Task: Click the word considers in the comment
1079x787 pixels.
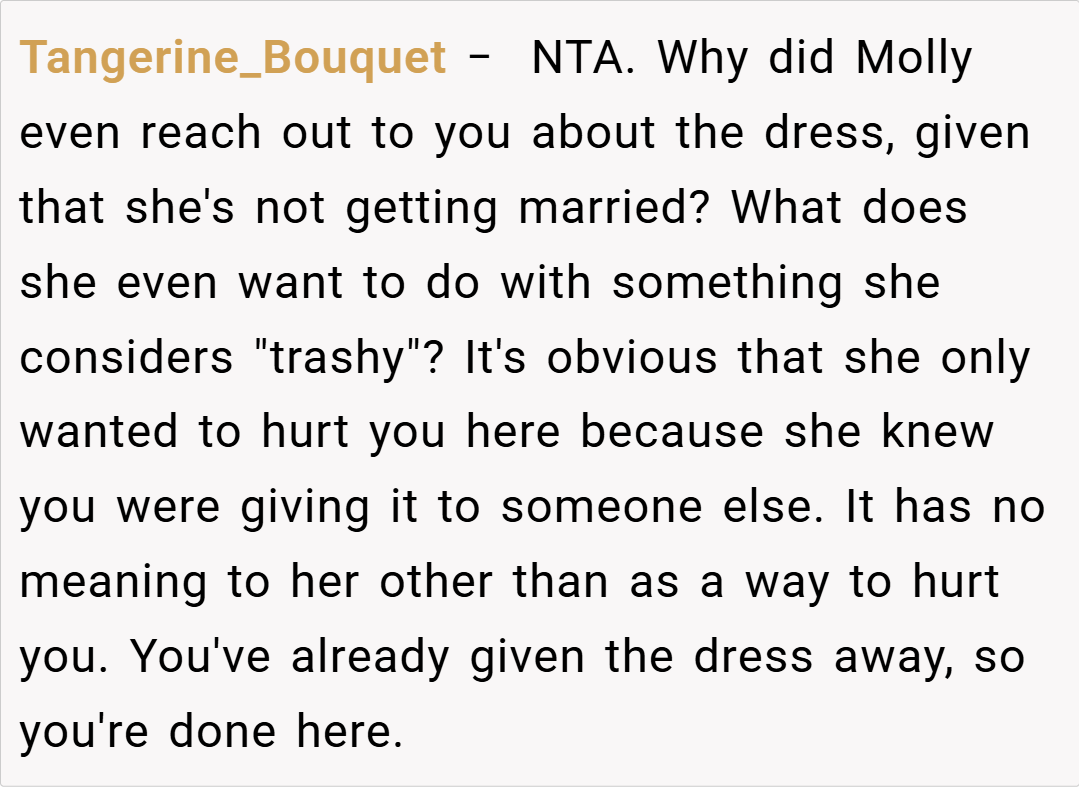Action: (x=126, y=357)
